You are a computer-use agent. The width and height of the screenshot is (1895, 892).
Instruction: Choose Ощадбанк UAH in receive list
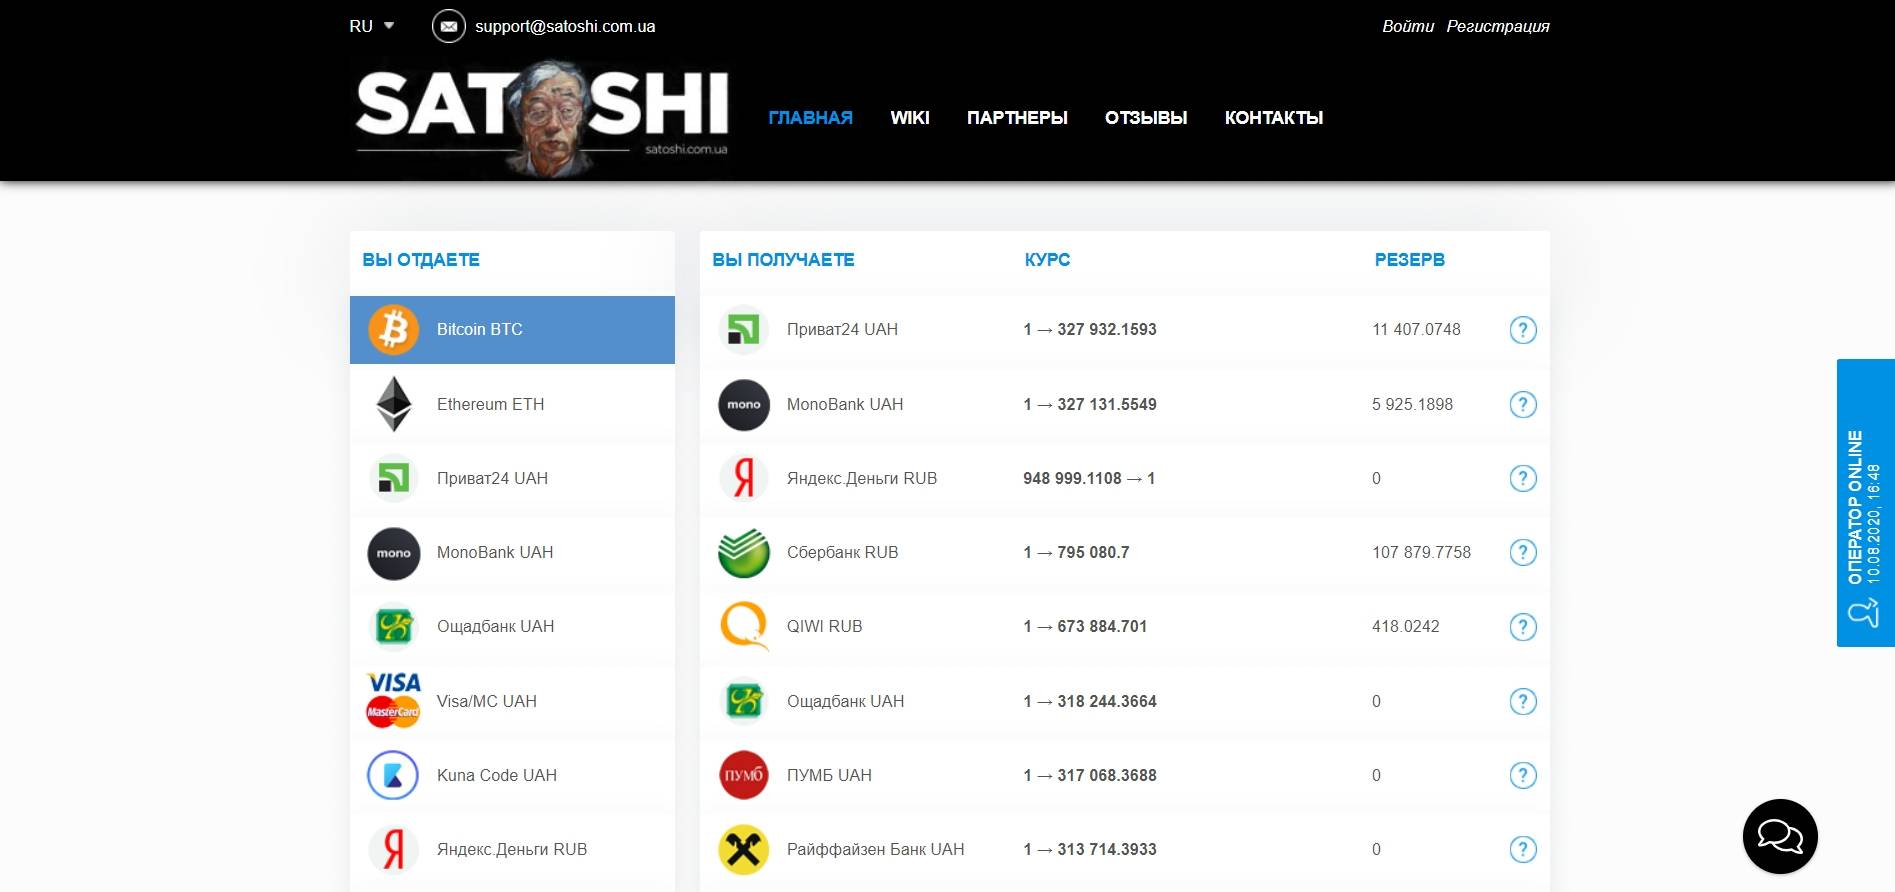(x=1125, y=701)
